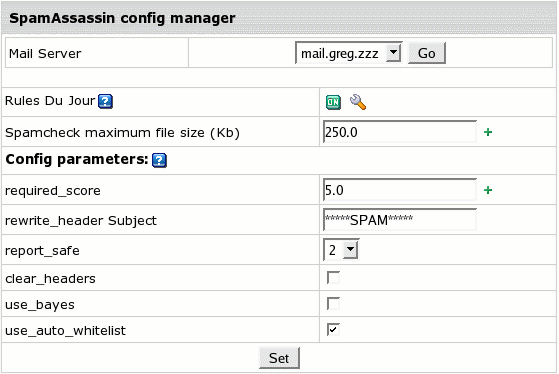Focus the required_score input field
The height and width of the screenshot is (374, 559).
coord(400,190)
